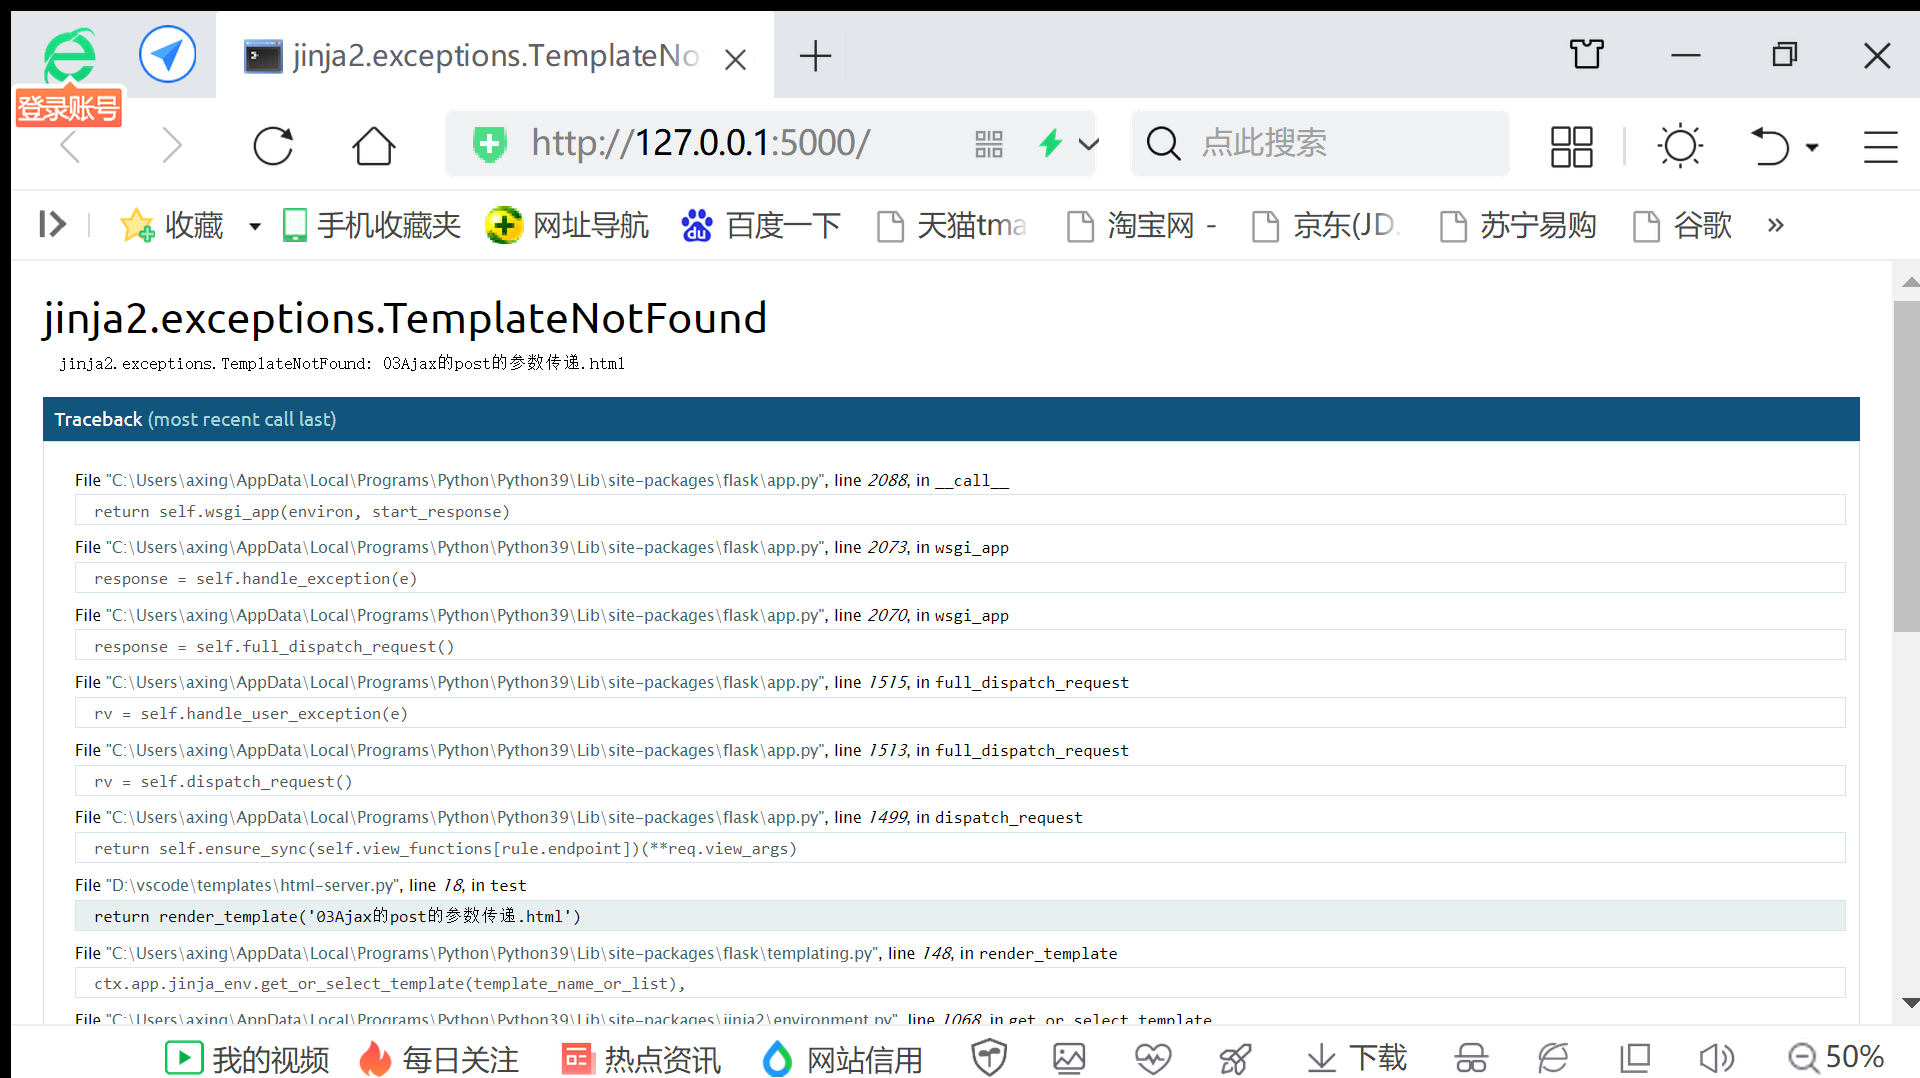The height and width of the screenshot is (1078, 1920).
Task: Click the magnifier search icon
Action: [1163, 144]
